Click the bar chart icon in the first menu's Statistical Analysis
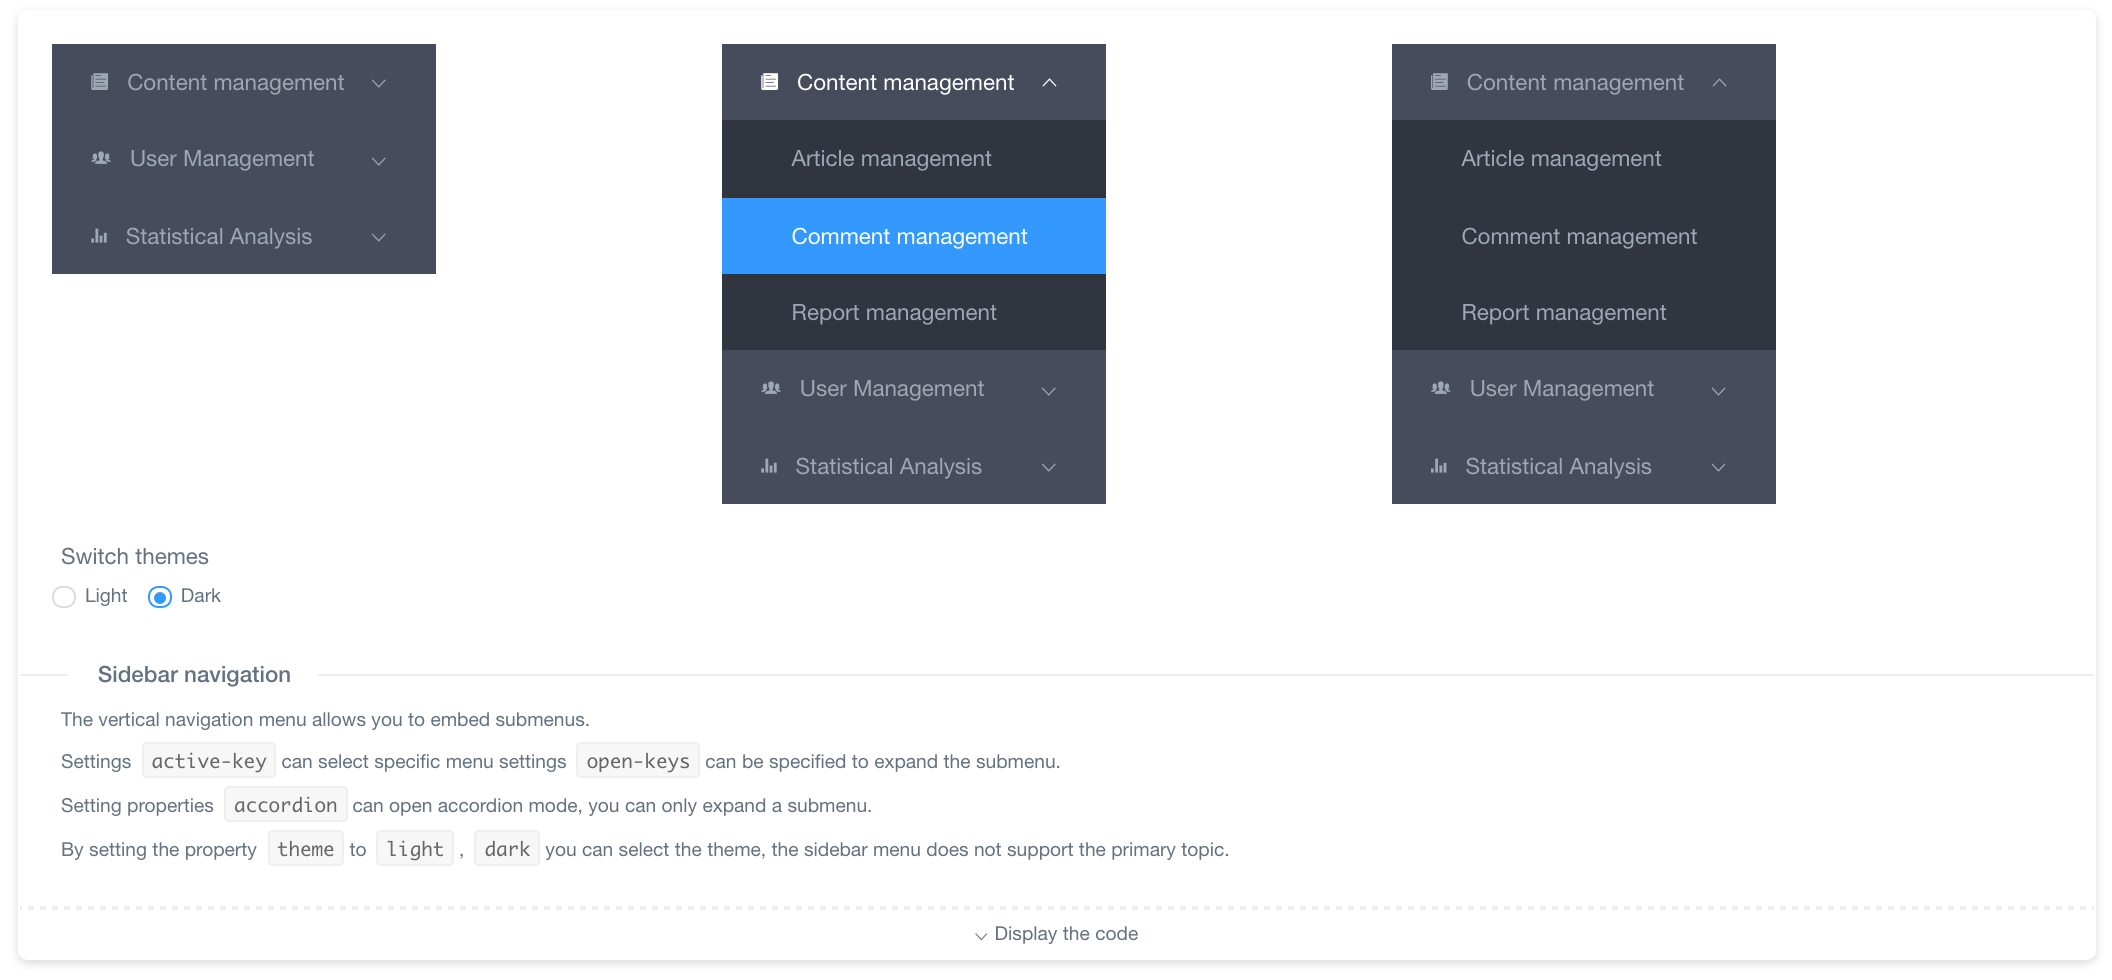This screenshot has width=2112, height=980. tap(99, 237)
